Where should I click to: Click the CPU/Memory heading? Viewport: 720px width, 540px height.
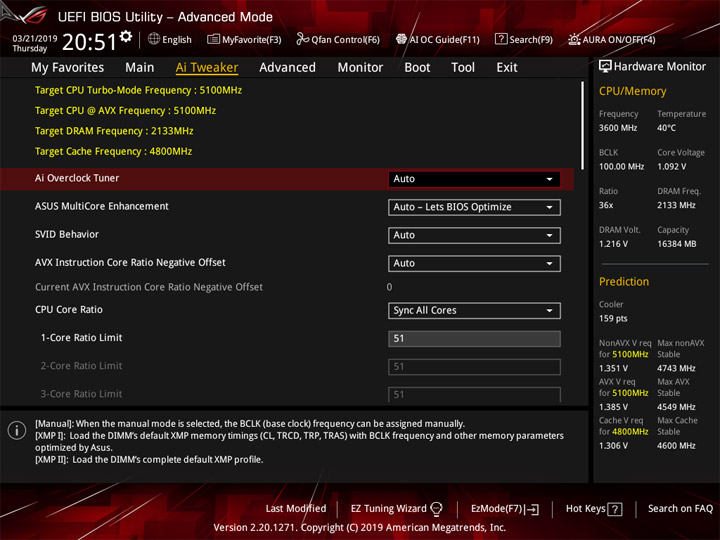[632, 91]
